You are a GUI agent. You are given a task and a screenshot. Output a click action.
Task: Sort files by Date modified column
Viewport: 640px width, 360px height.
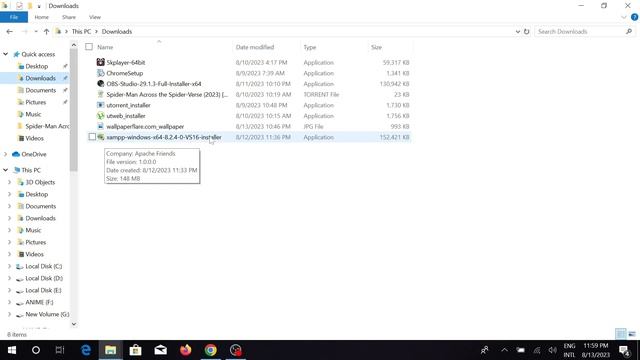pos(255,47)
